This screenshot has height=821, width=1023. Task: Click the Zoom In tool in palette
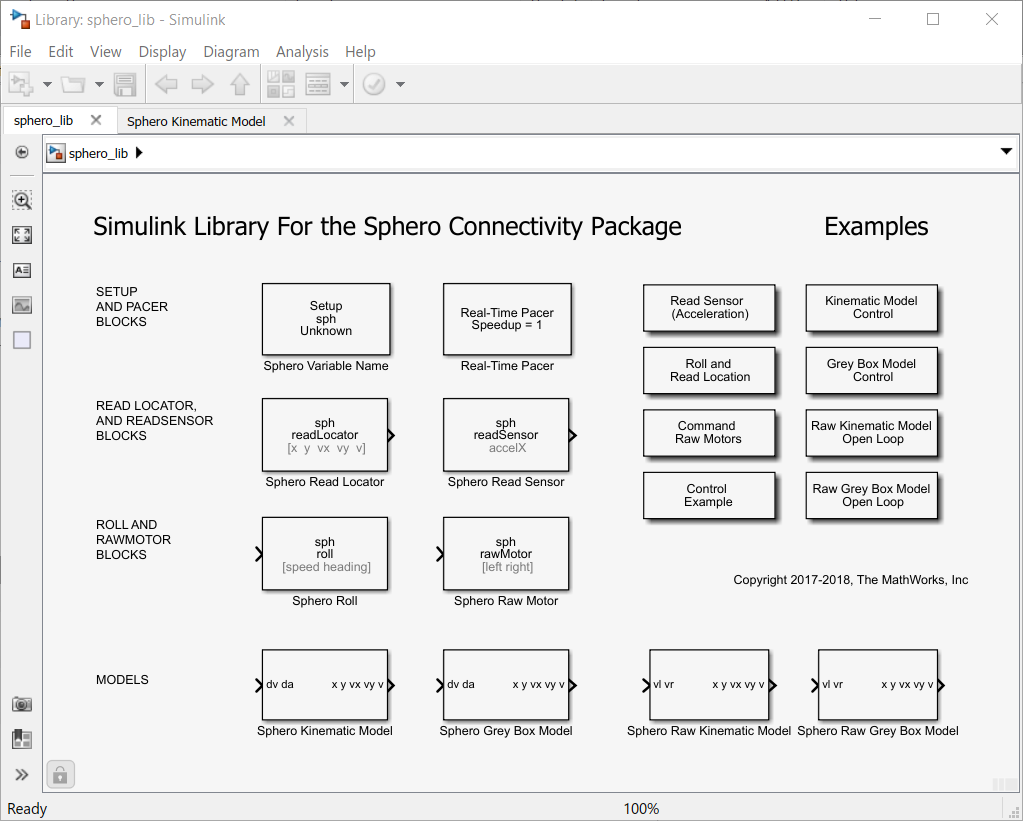(x=22, y=200)
